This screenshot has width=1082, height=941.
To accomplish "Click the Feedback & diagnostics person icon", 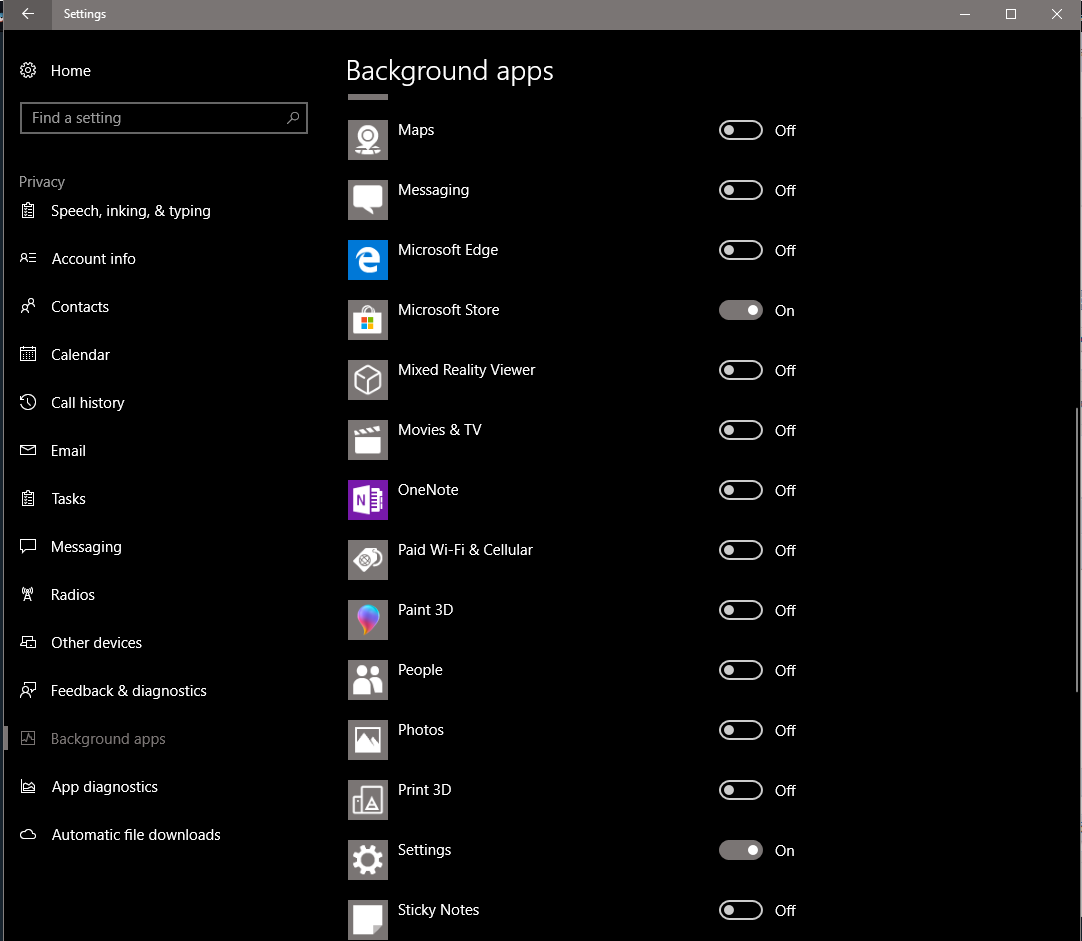I will point(28,691).
